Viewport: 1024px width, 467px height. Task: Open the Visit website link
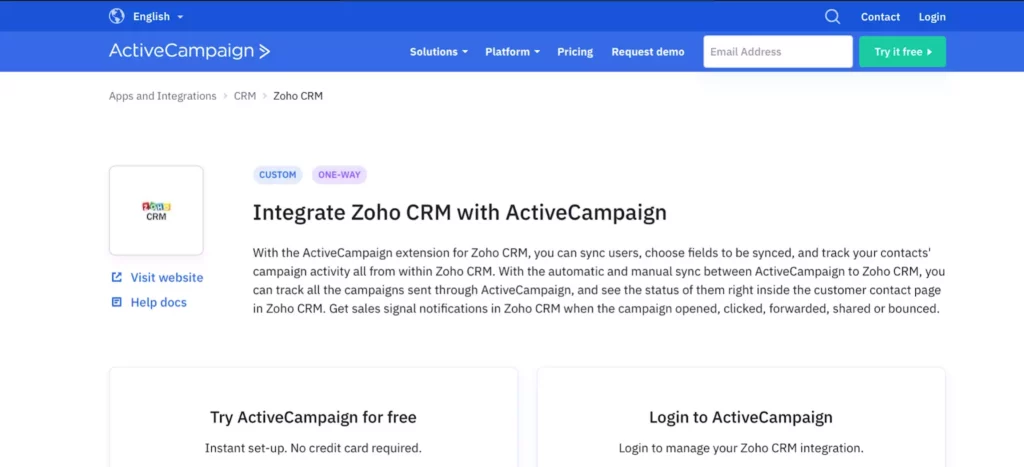pos(167,278)
